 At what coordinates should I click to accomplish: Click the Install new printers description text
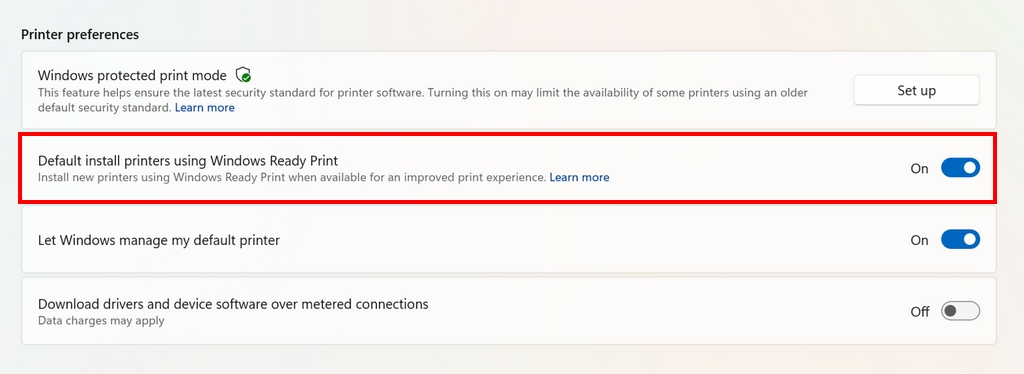coord(291,177)
